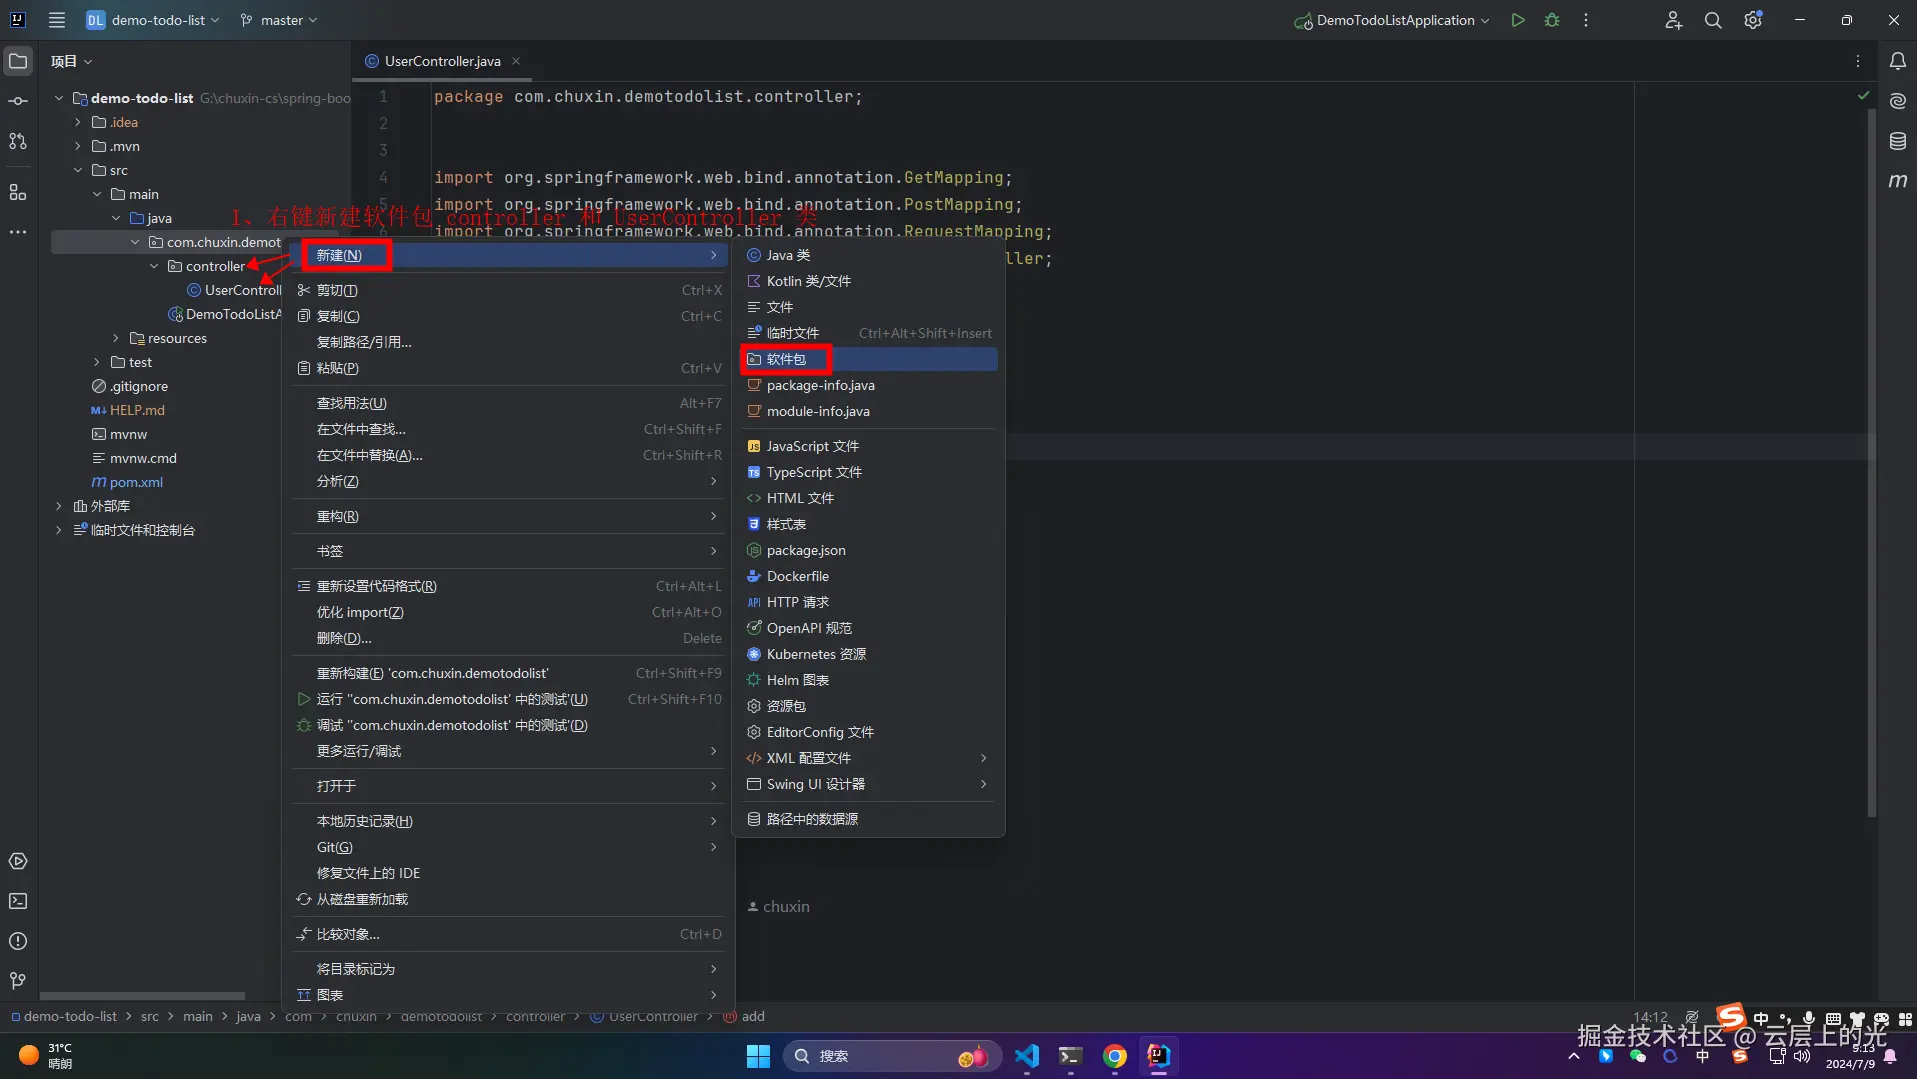The image size is (1917, 1079).
Task: Open Visual Studio Code from taskbar
Action: tap(1027, 1056)
